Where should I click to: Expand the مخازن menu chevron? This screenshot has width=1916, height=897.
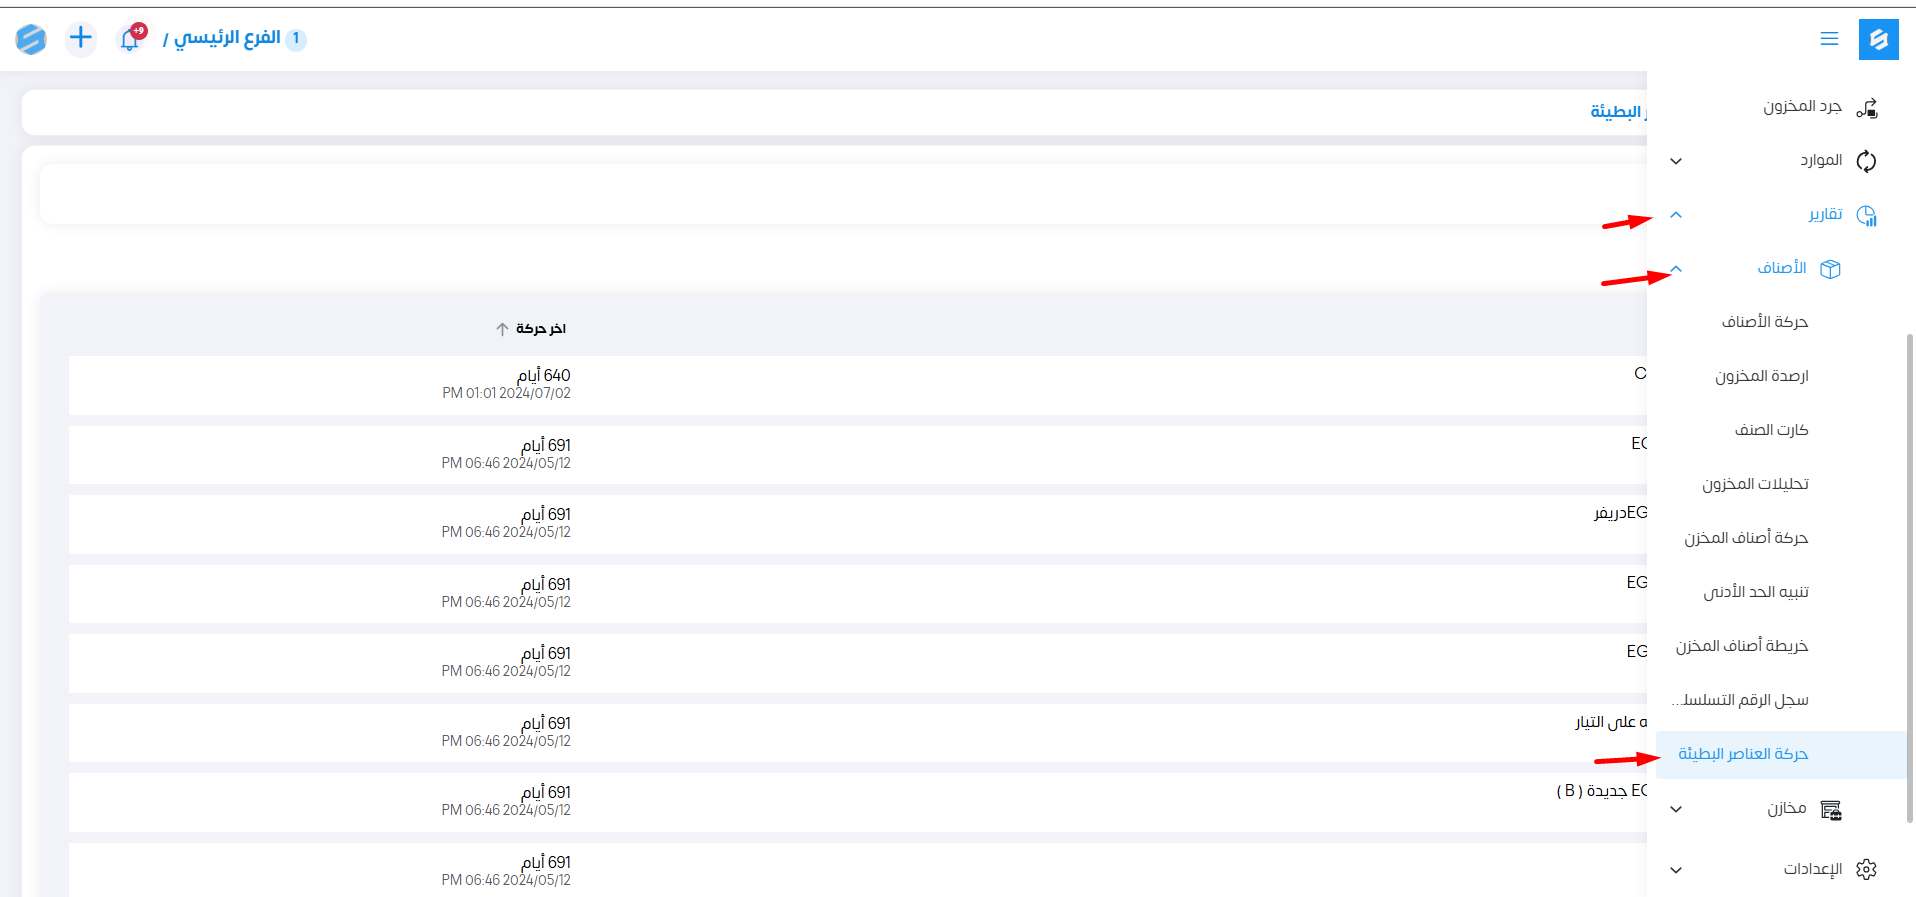pos(1676,809)
